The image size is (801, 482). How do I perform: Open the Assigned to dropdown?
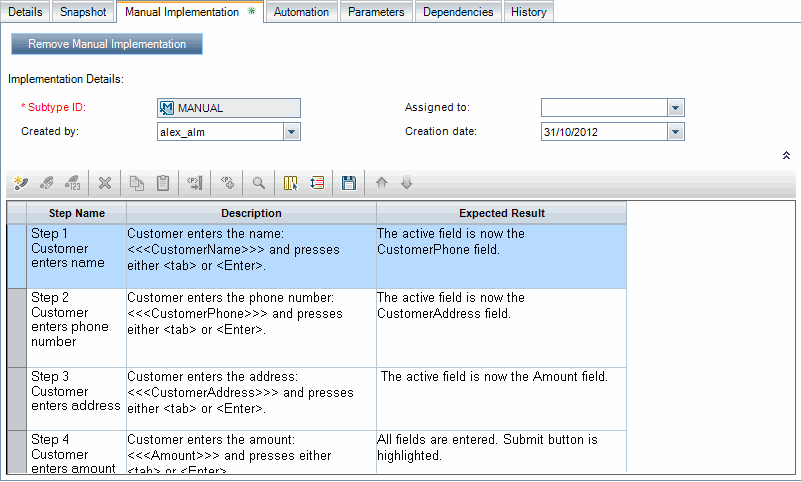tap(675, 108)
